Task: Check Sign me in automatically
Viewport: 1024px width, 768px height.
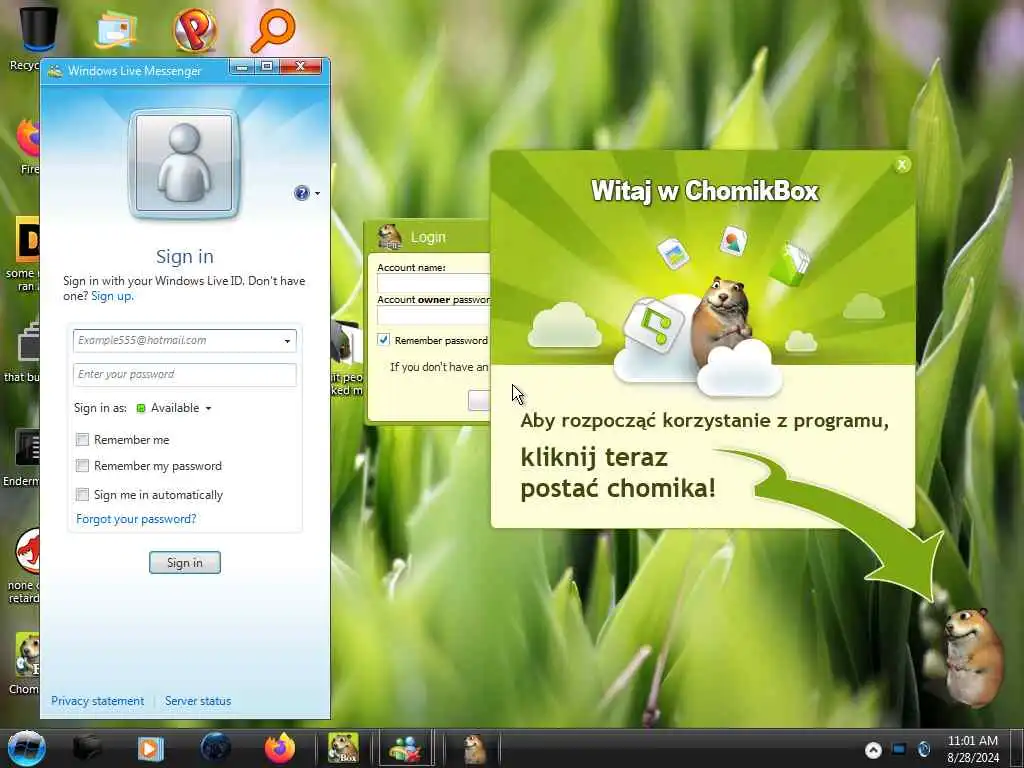Action: point(82,494)
